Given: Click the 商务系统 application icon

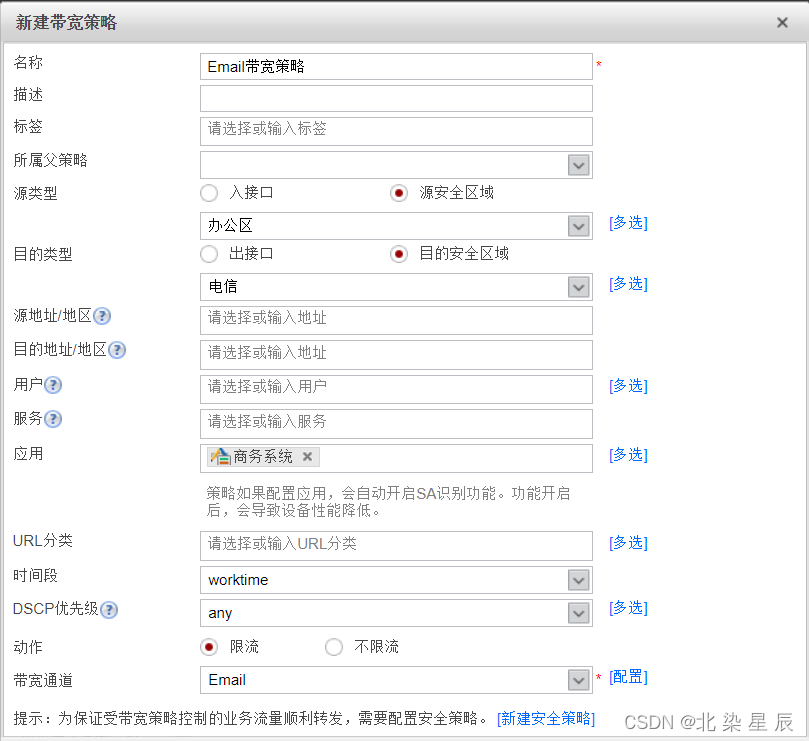Looking at the screenshot, I should 220,457.
